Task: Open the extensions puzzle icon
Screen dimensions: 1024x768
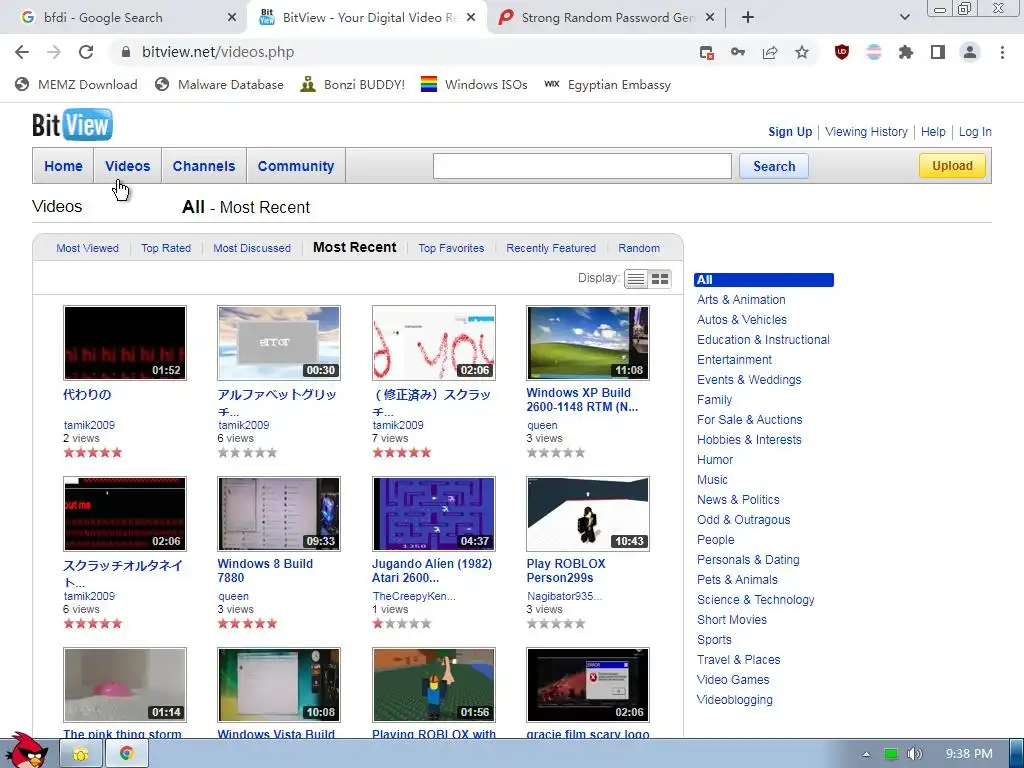Action: coord(906,52)
